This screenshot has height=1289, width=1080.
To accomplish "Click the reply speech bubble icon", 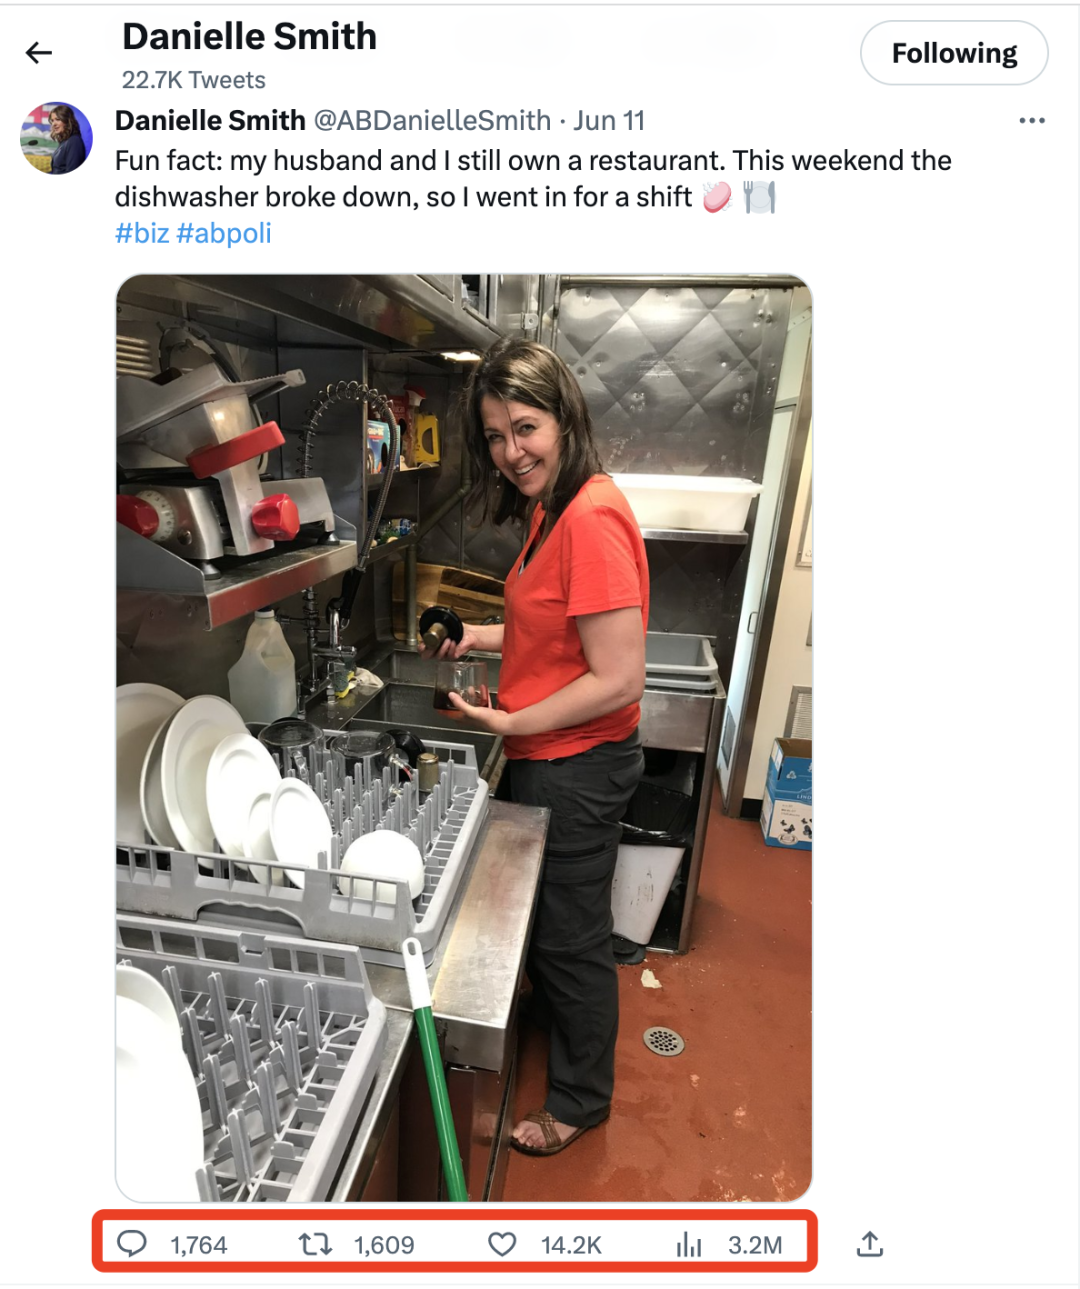I will coord(132,1244).
